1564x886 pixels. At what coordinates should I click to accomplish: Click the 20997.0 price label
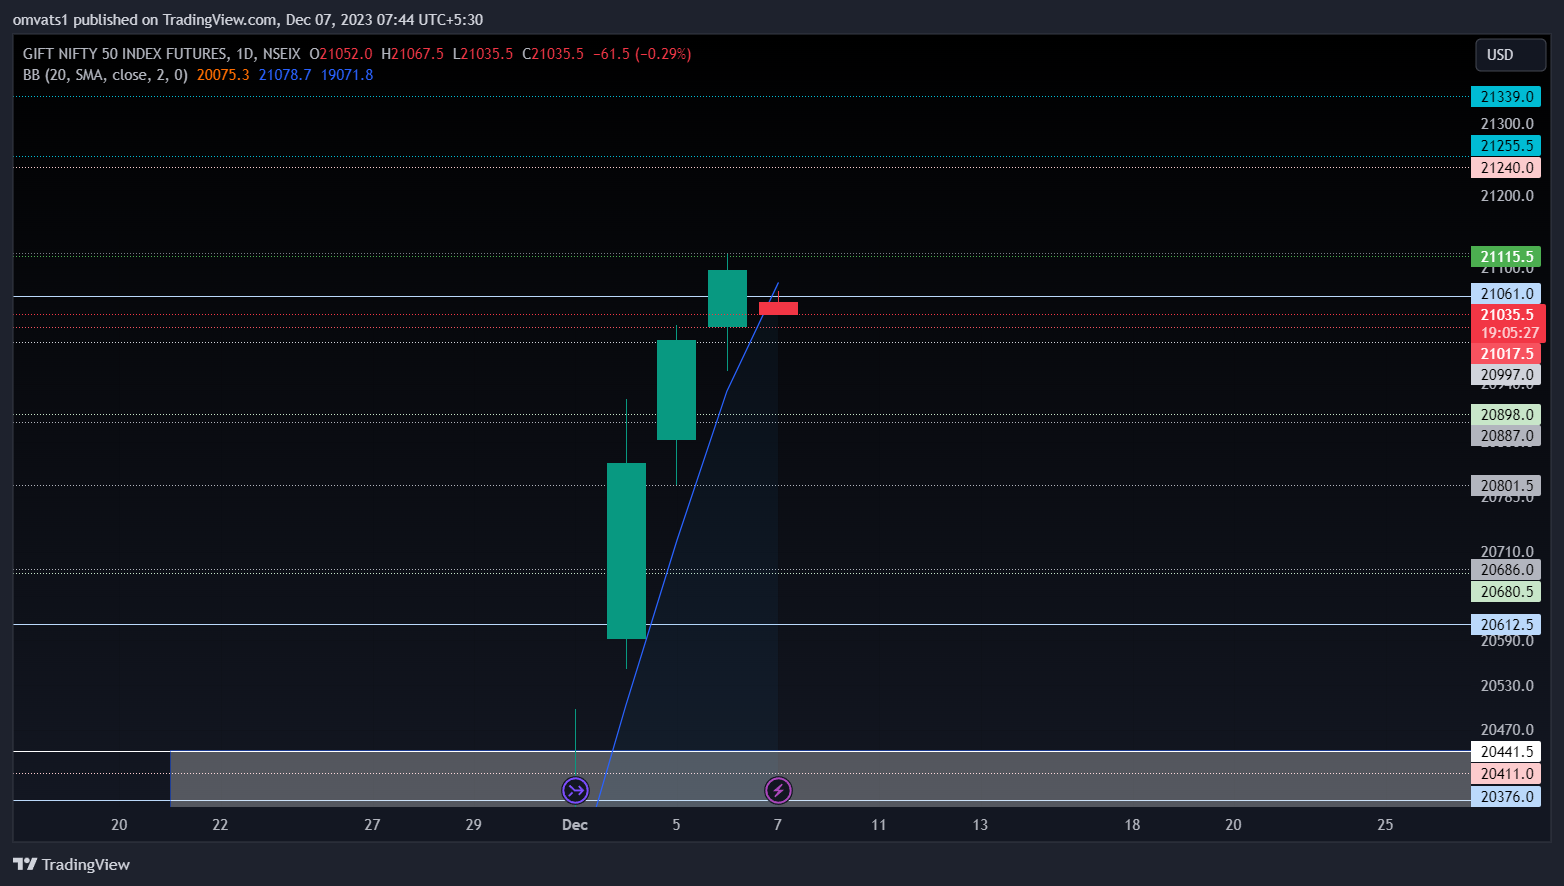pos(1506,375)
